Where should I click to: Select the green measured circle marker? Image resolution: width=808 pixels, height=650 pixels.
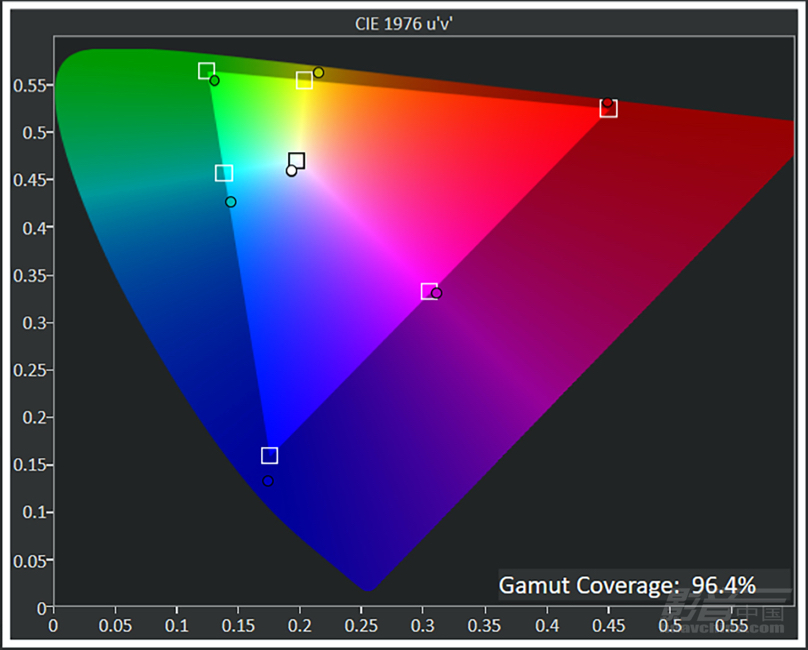[x=214, y=80]
